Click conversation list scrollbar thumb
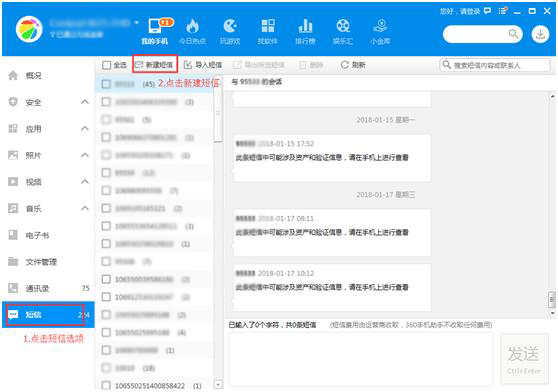Viewport: 558px width, 392px height. coord(218,108)
